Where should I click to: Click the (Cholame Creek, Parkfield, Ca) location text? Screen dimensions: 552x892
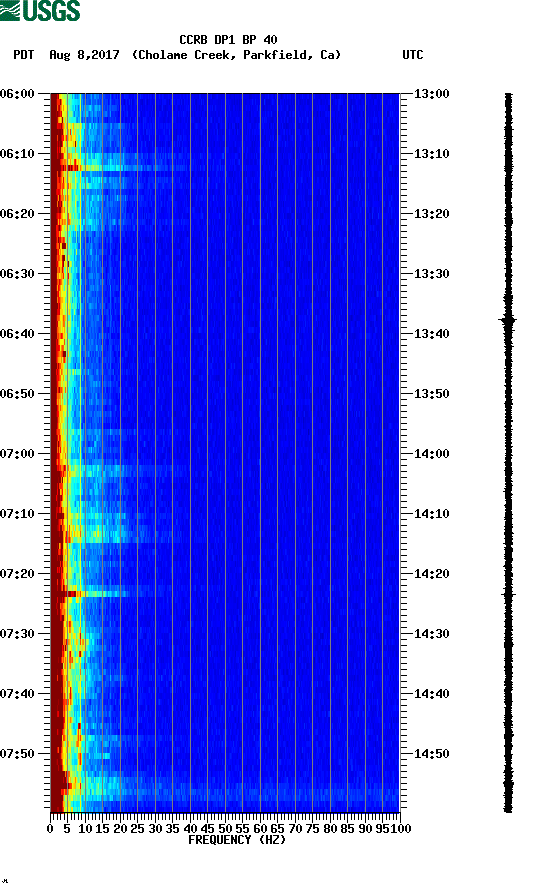(x=236, y=55)
